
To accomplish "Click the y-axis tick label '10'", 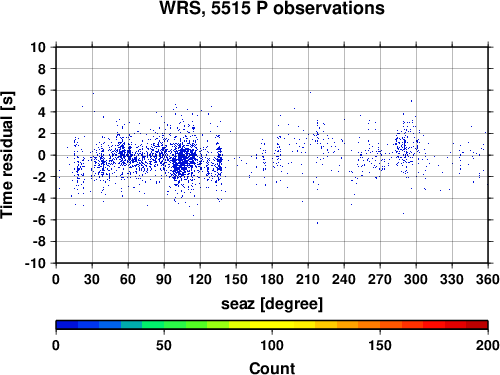I will [38, 47].
